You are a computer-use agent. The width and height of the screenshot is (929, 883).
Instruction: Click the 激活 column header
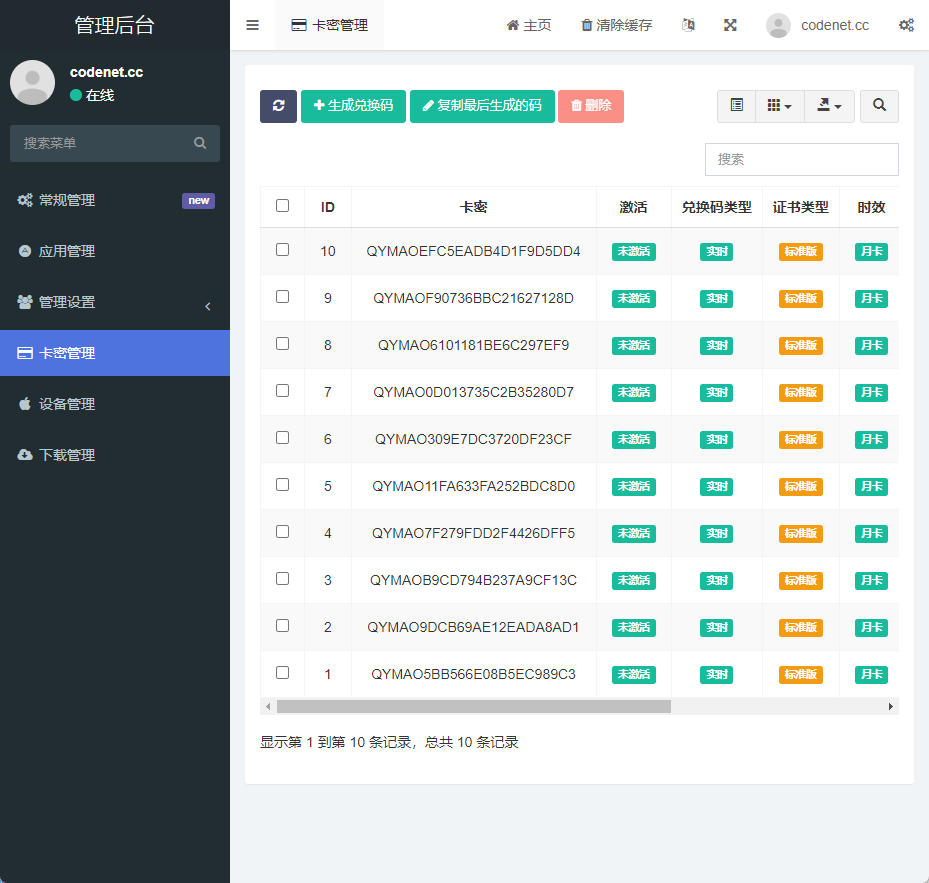[633, 207]
